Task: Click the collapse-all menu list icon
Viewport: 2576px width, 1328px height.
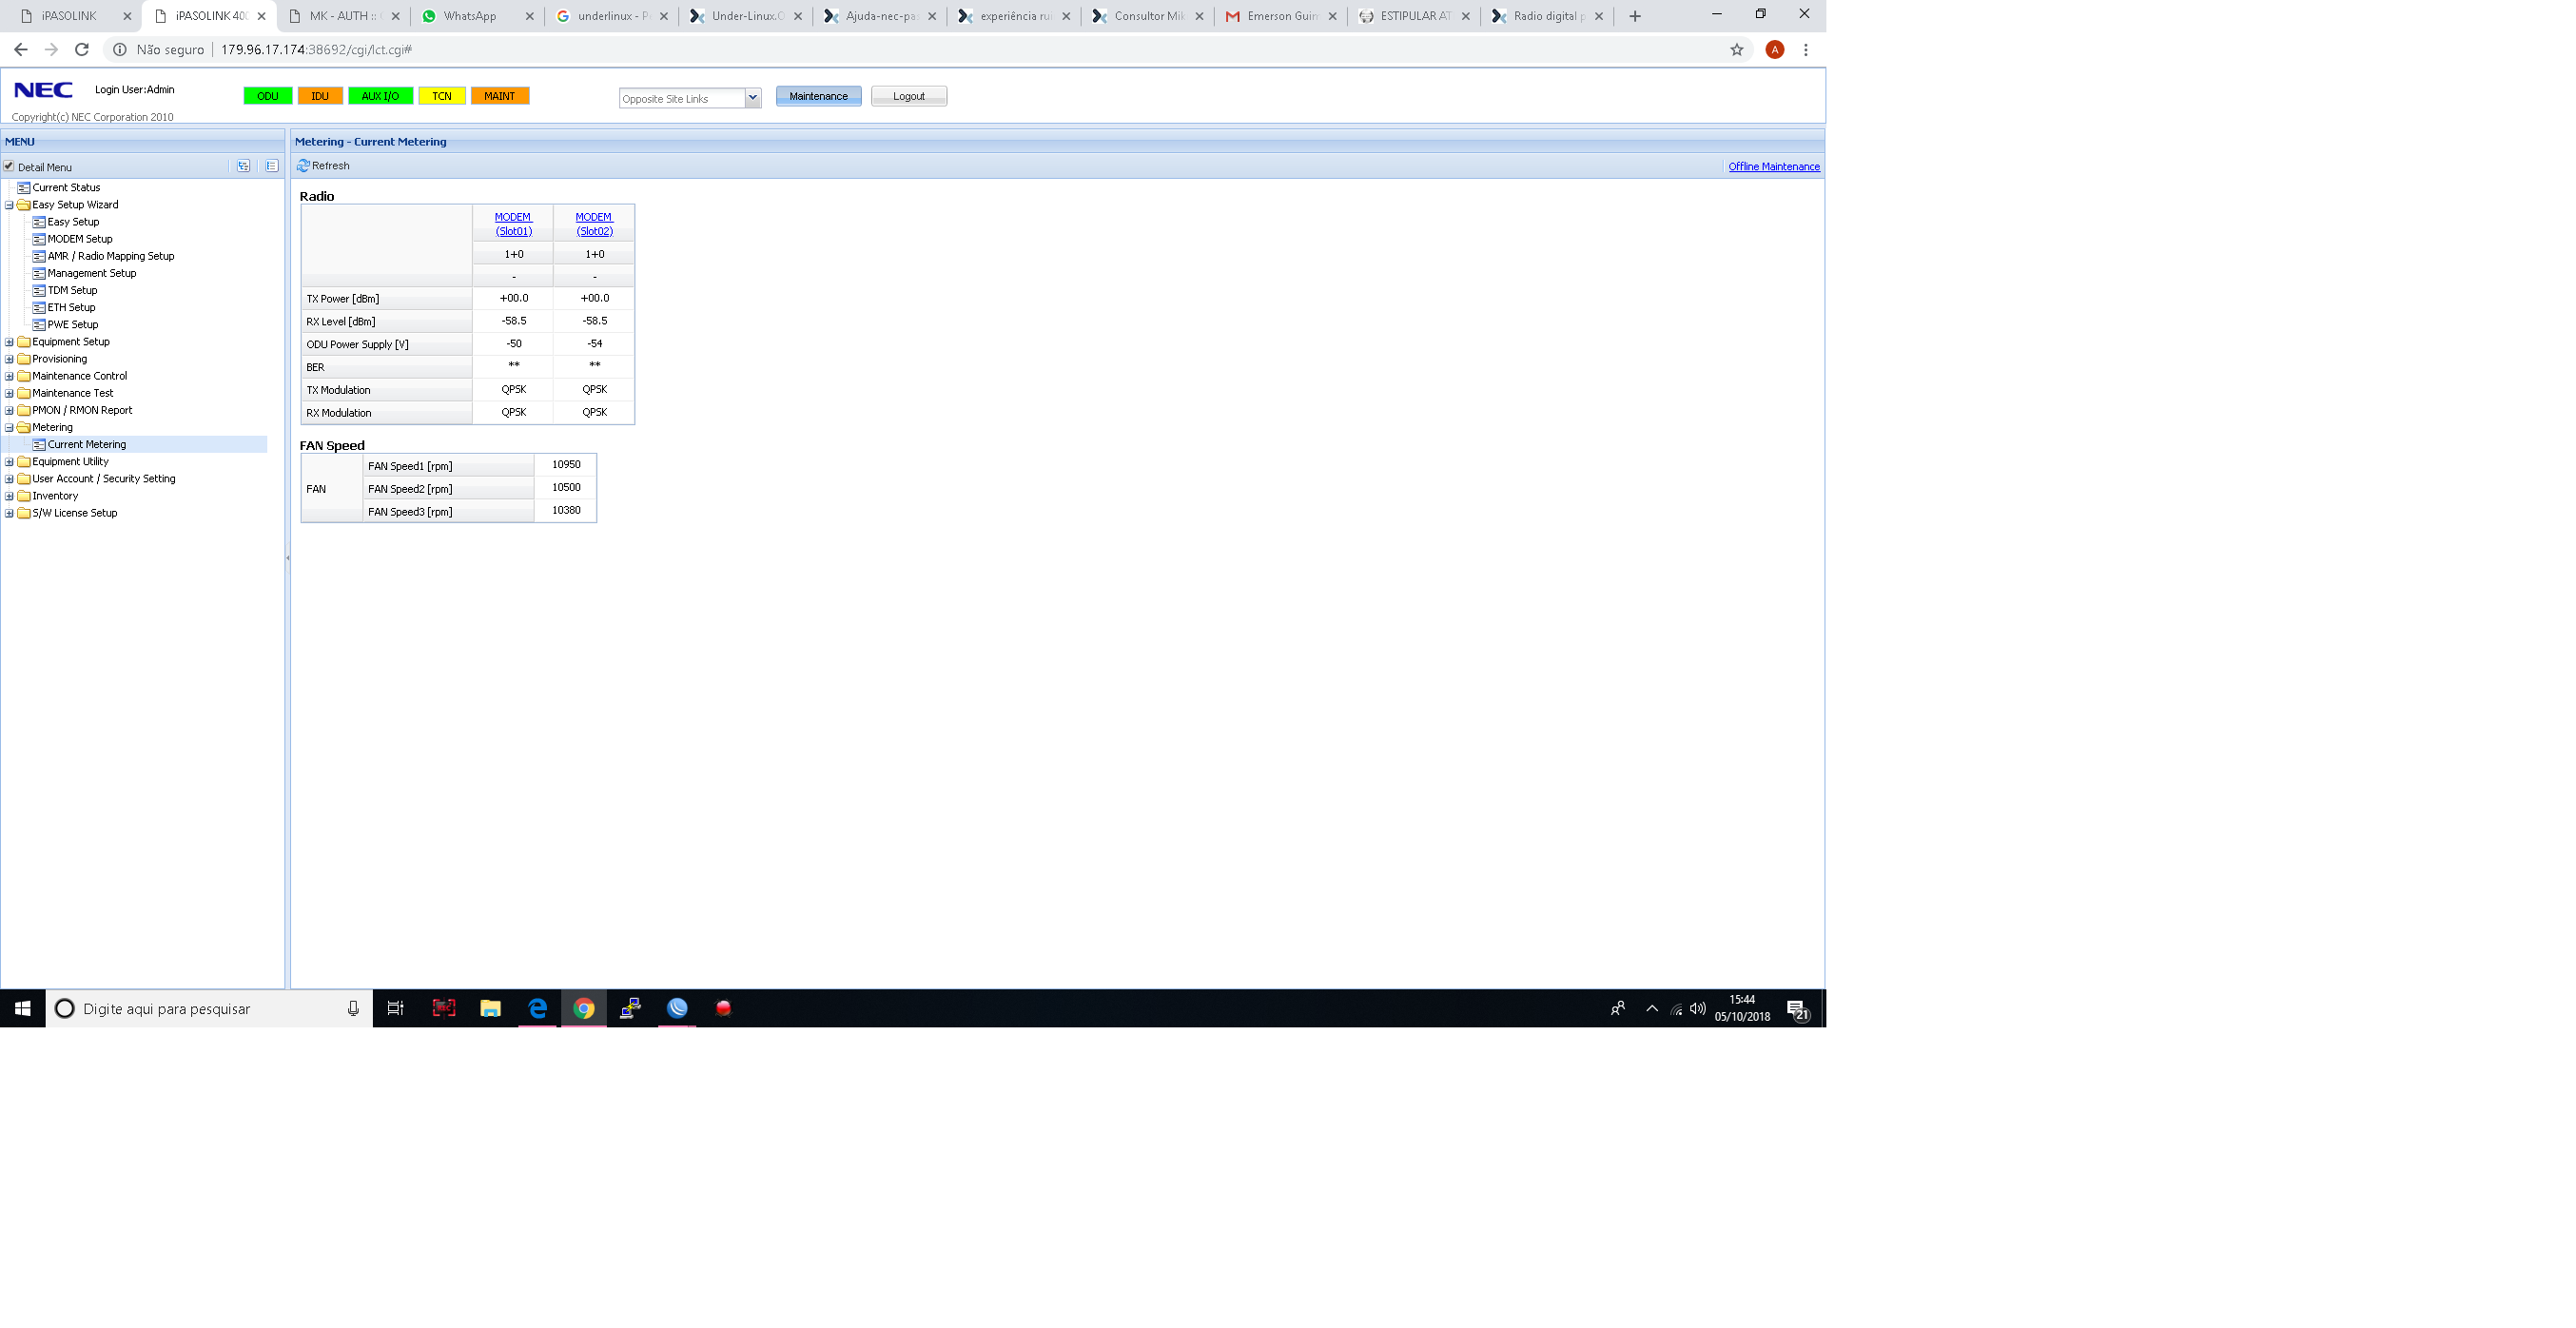Action: 271,166
